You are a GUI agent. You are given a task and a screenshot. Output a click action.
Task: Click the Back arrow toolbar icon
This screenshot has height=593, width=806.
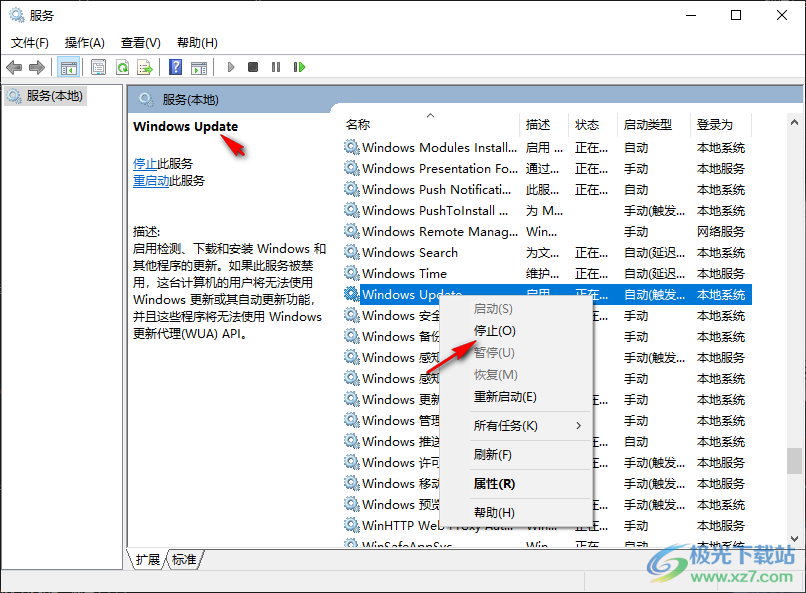(14, 67)
